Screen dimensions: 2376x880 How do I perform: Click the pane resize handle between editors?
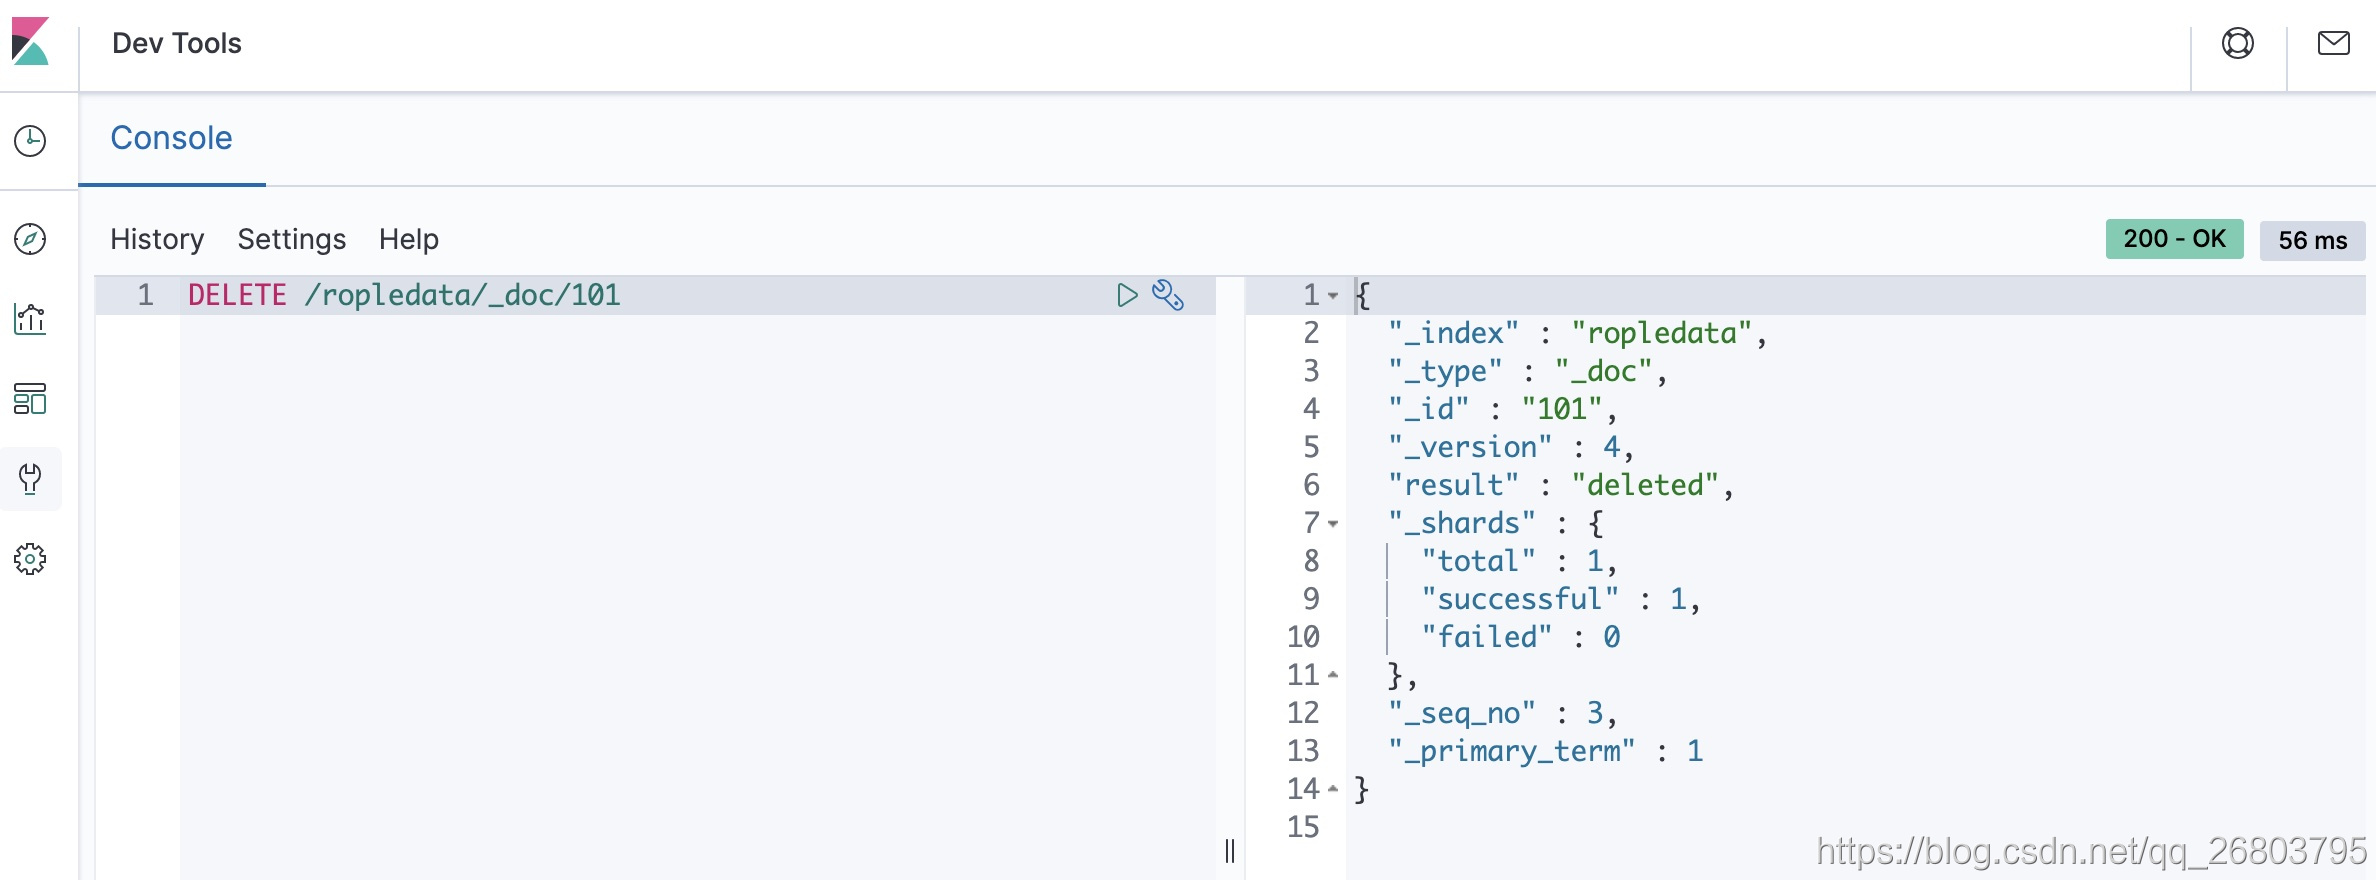tap(1230, 851)
